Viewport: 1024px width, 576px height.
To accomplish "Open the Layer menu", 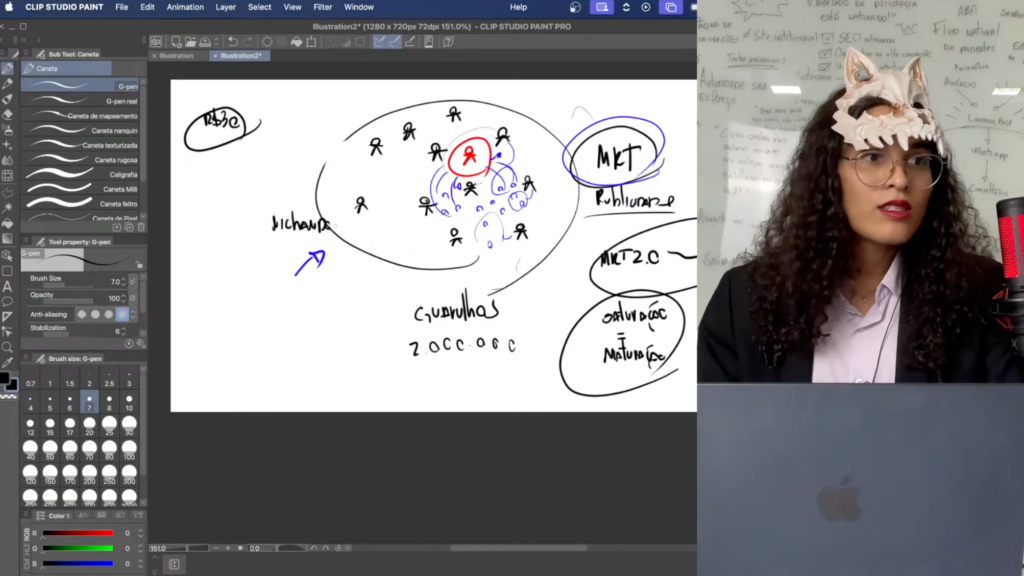I will pos(226,7).
